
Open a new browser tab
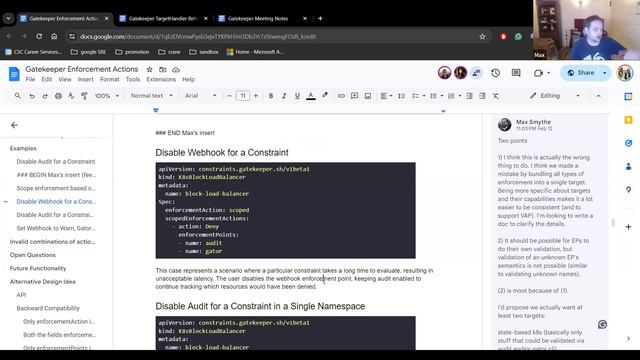tap(320, 18)
